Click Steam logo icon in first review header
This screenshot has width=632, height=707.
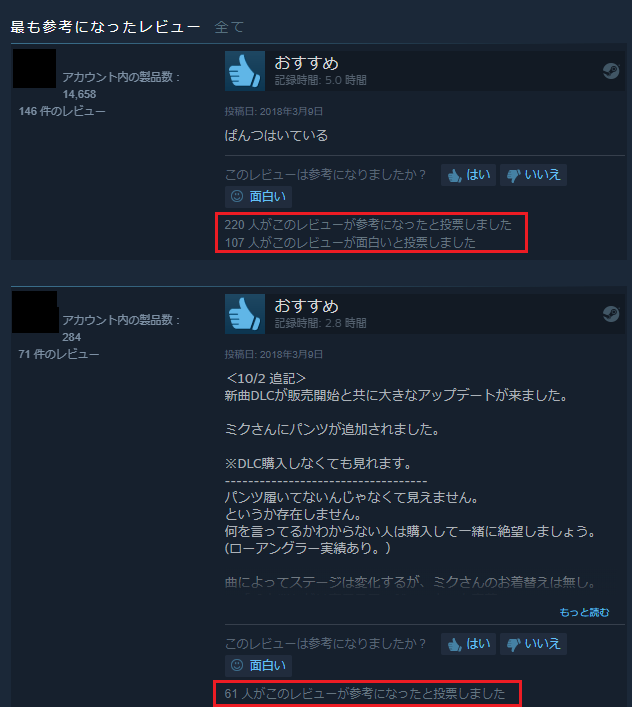point(611,71)
